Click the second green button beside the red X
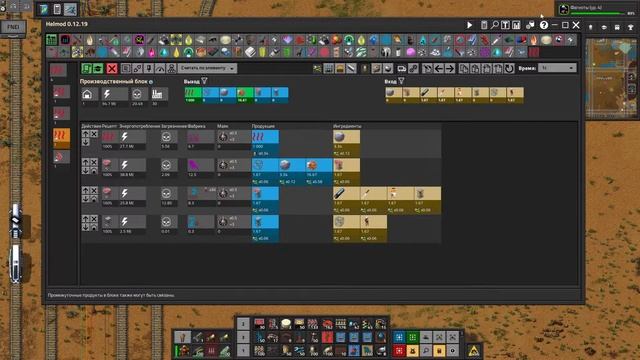This screenshot has width=640, height=360. pos(98,68)
